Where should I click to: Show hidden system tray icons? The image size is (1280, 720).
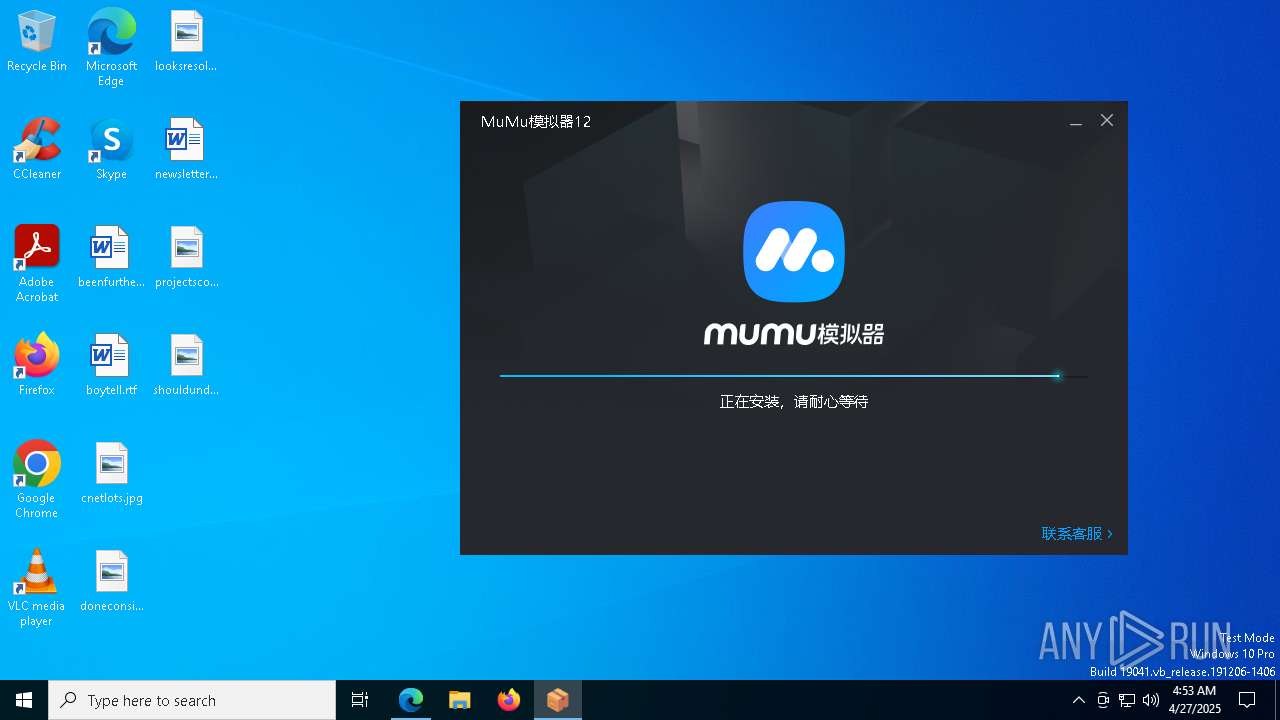coord(1078,700)
